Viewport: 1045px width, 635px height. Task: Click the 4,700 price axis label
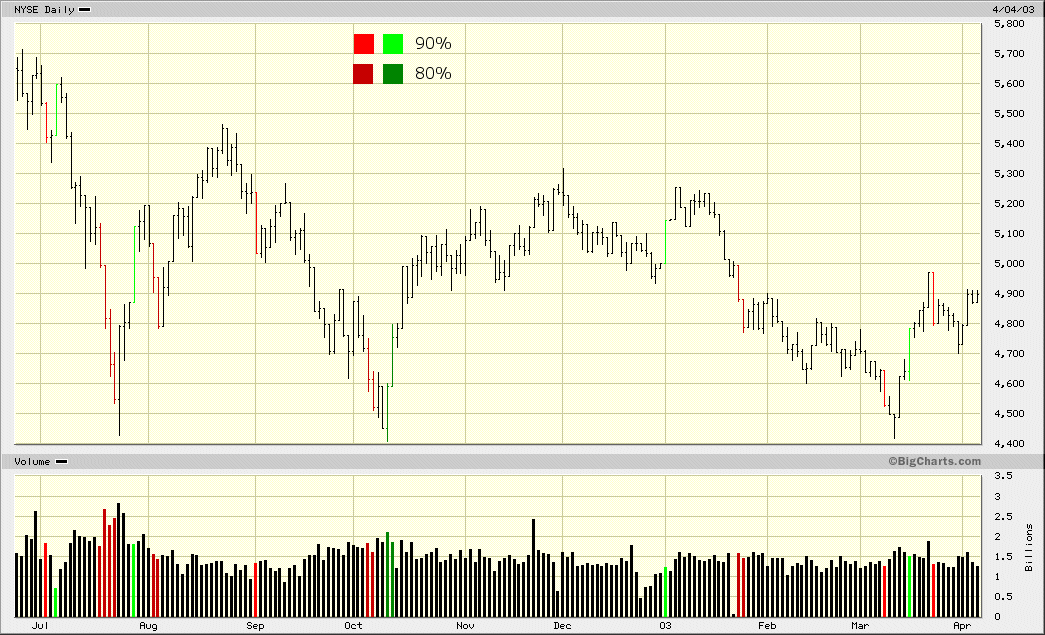(1009, 354)
